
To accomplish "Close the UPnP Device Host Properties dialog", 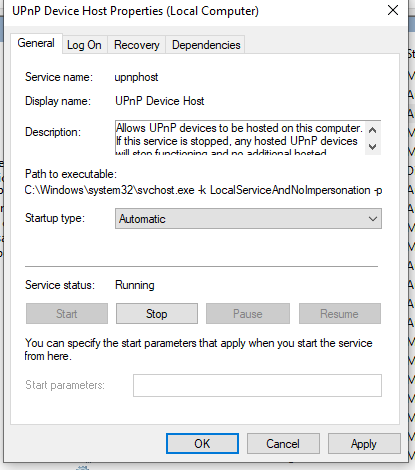I will [x=393, y=10].
